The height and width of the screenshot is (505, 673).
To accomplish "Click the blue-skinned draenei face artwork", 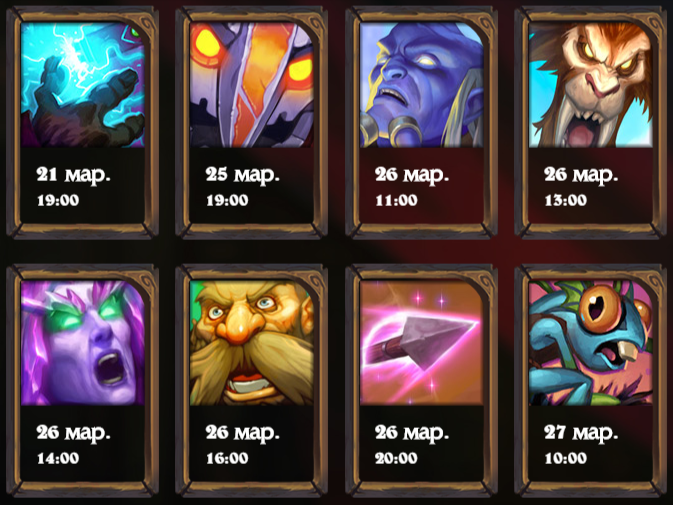I will [421, 85].
